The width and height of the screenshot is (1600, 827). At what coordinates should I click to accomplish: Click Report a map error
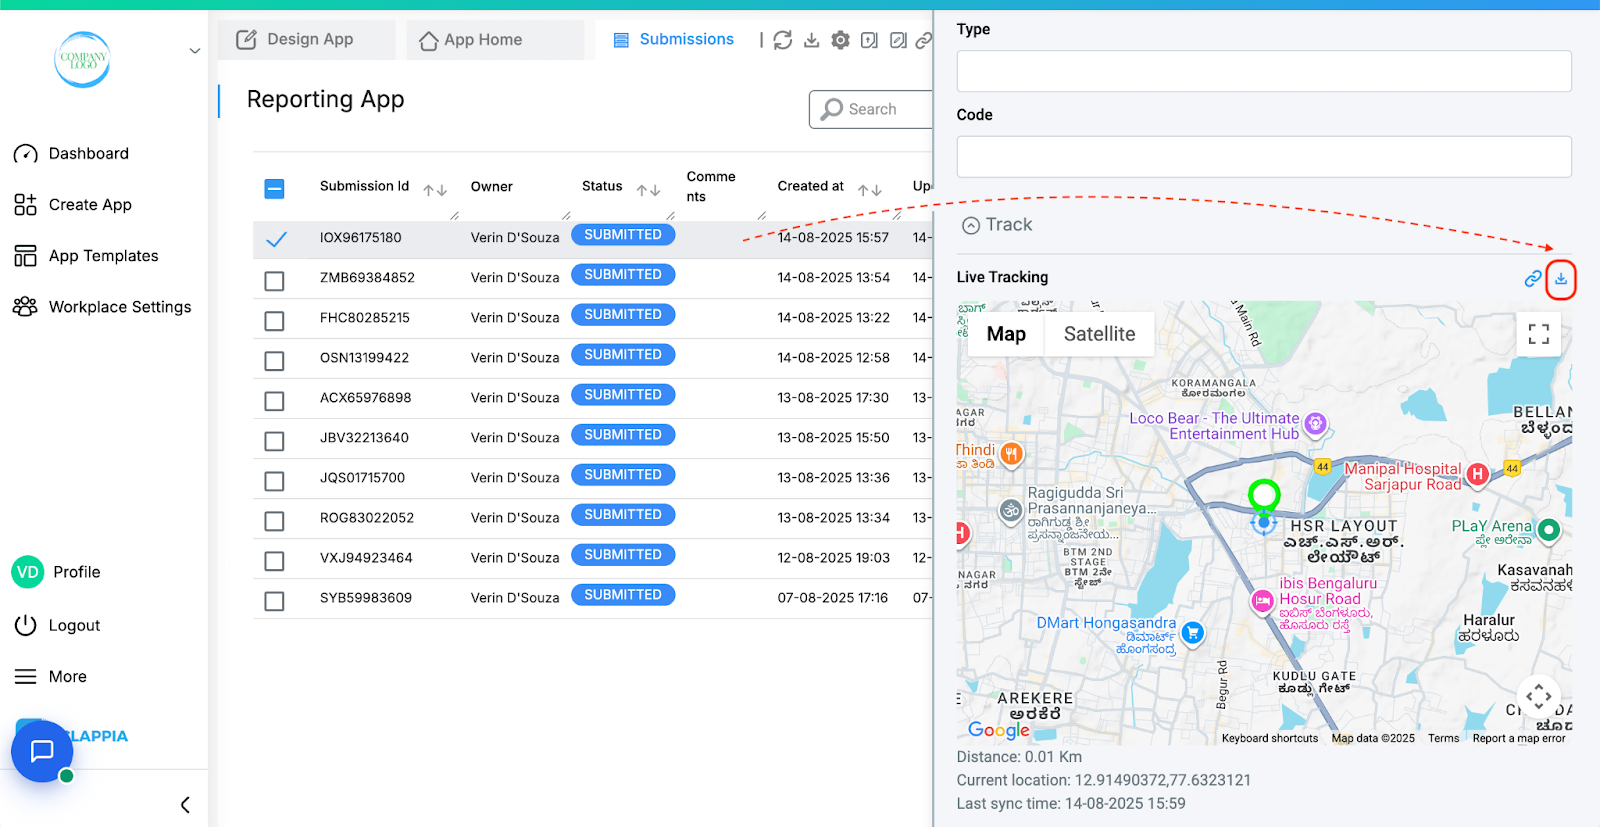point(1519,738)
